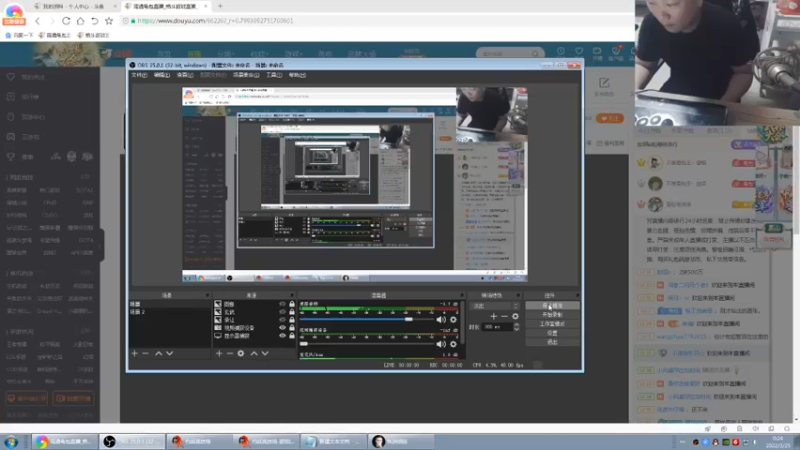
Task: Toggle lock on the second source row
Action: tap(292, 312)
